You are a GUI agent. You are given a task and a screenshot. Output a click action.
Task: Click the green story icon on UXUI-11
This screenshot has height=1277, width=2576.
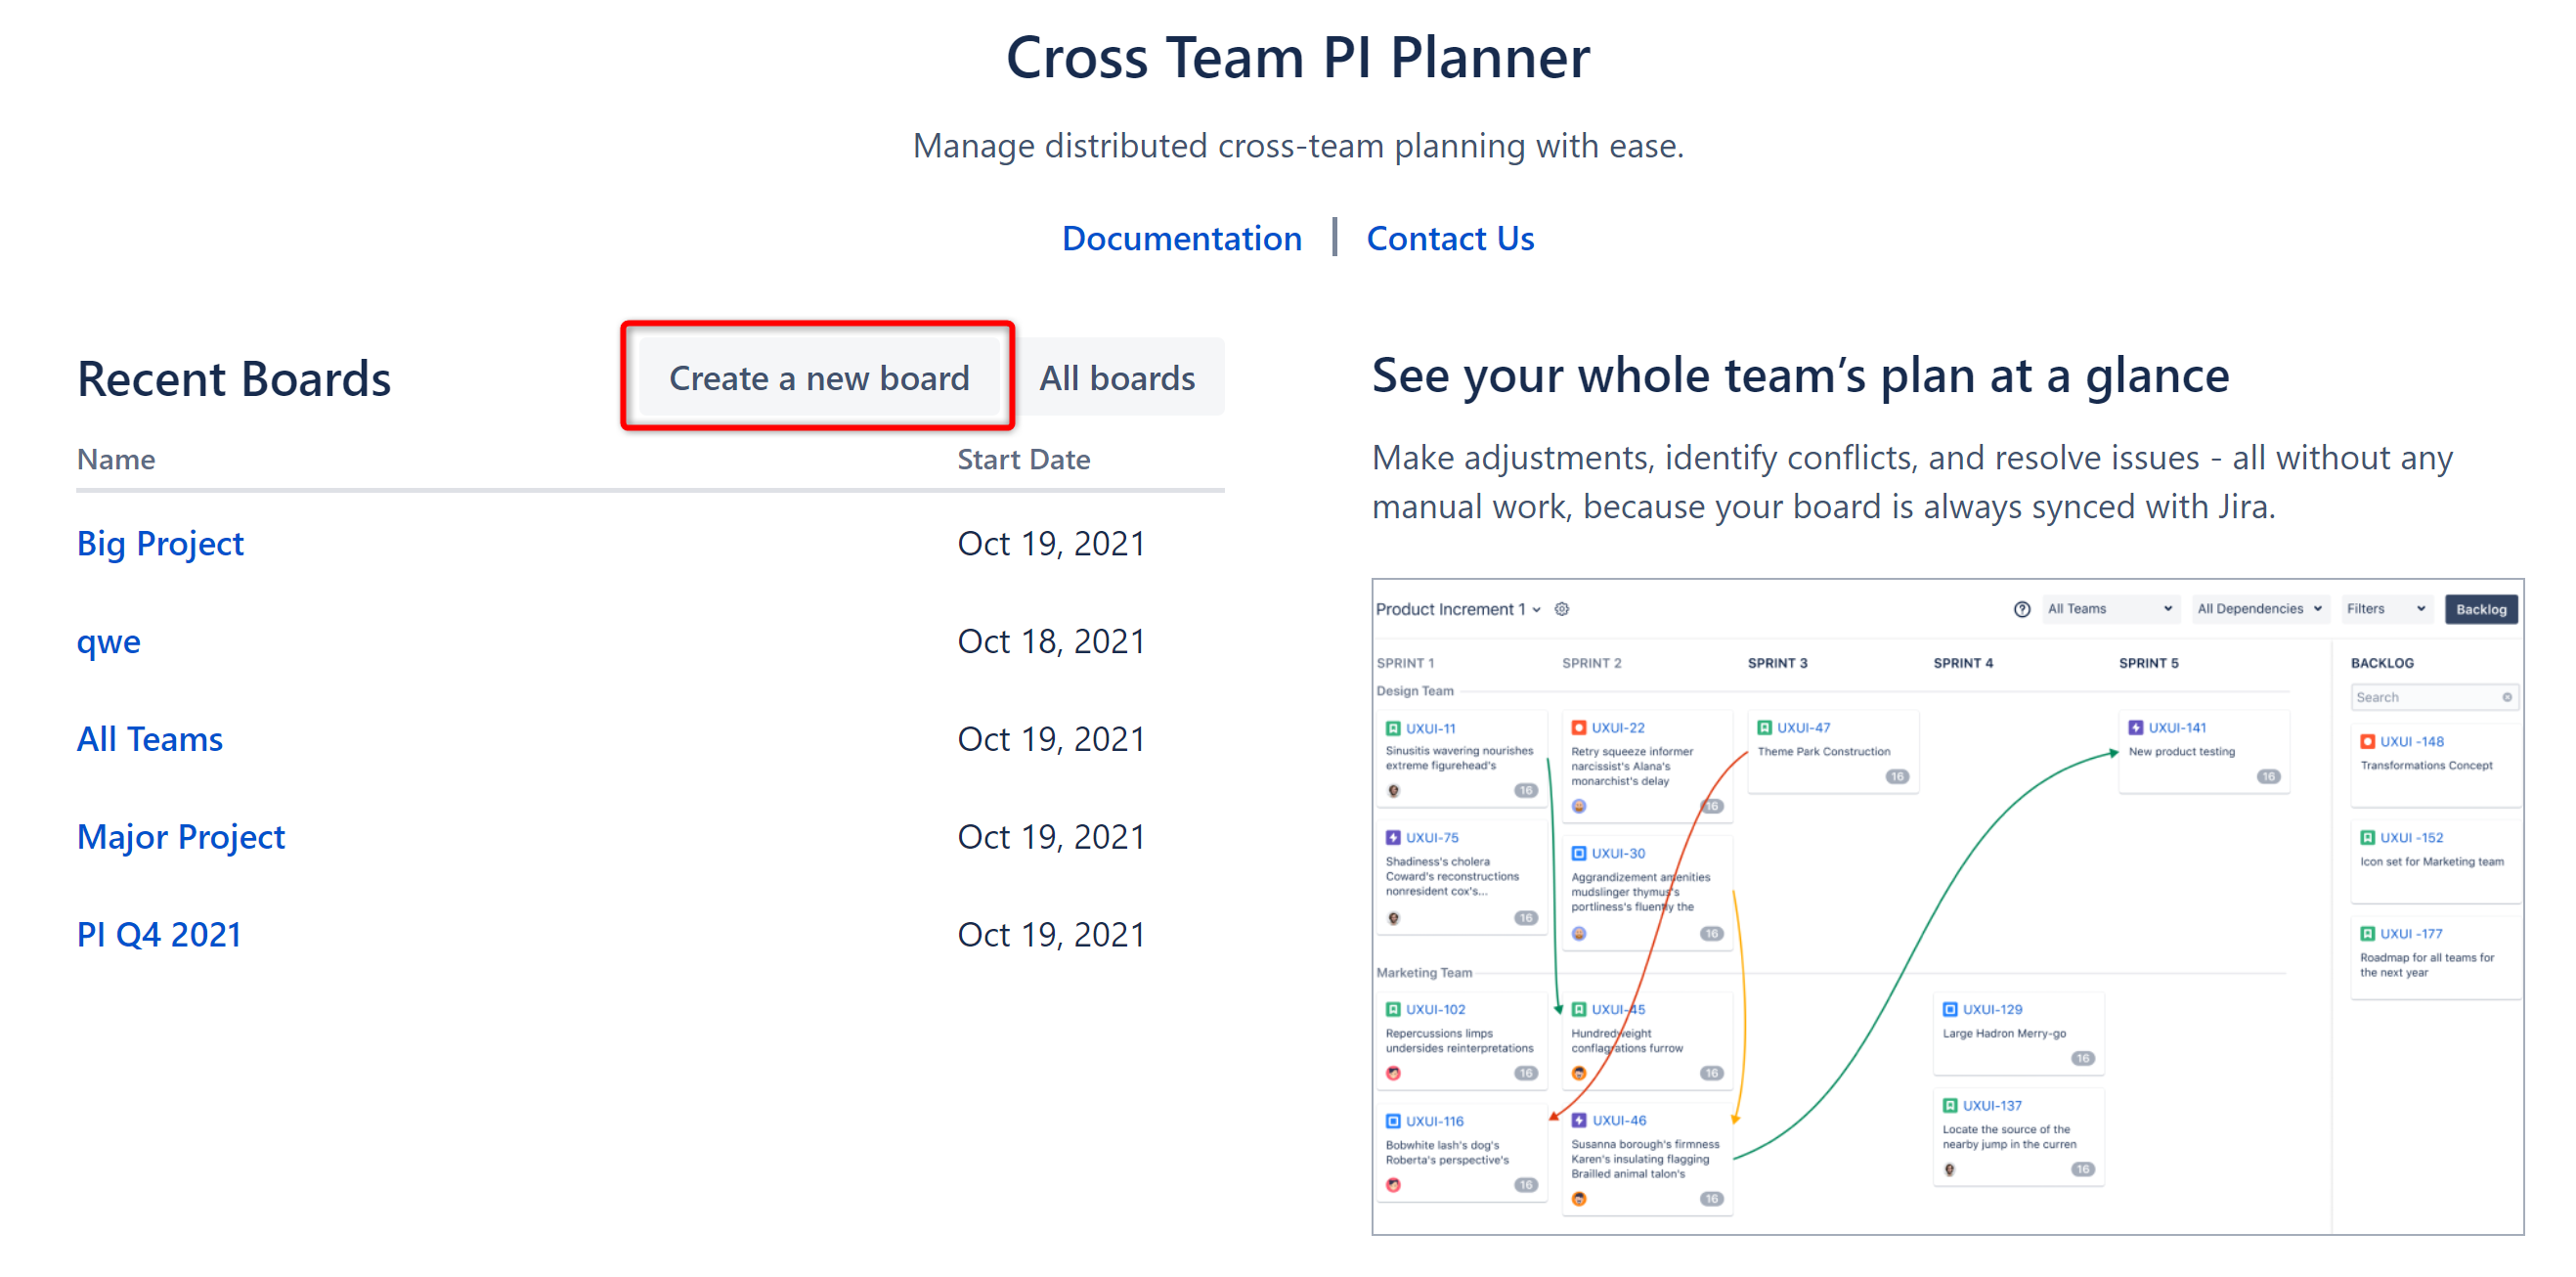[x=1393, y=727]
